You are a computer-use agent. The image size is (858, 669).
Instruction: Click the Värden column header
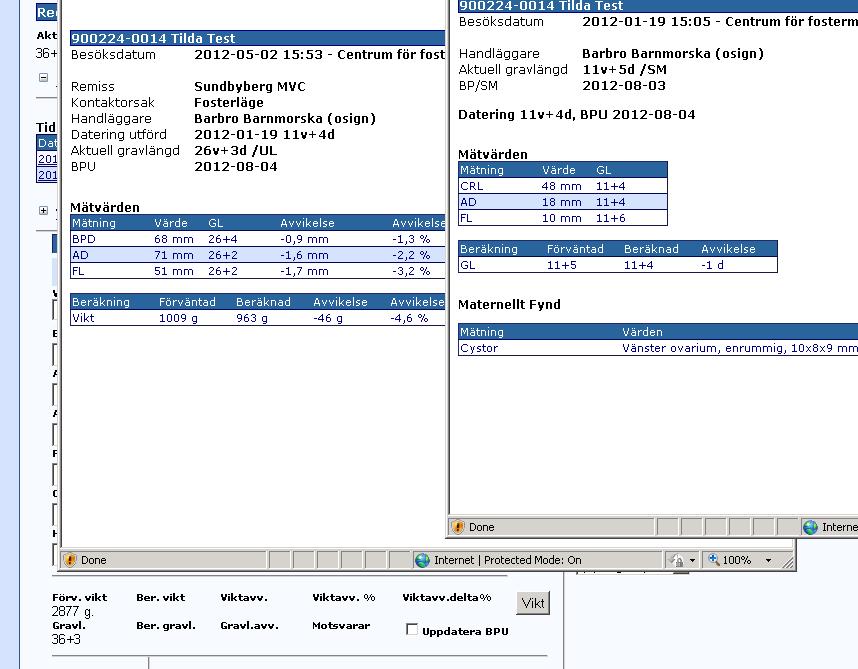(642, 332)
